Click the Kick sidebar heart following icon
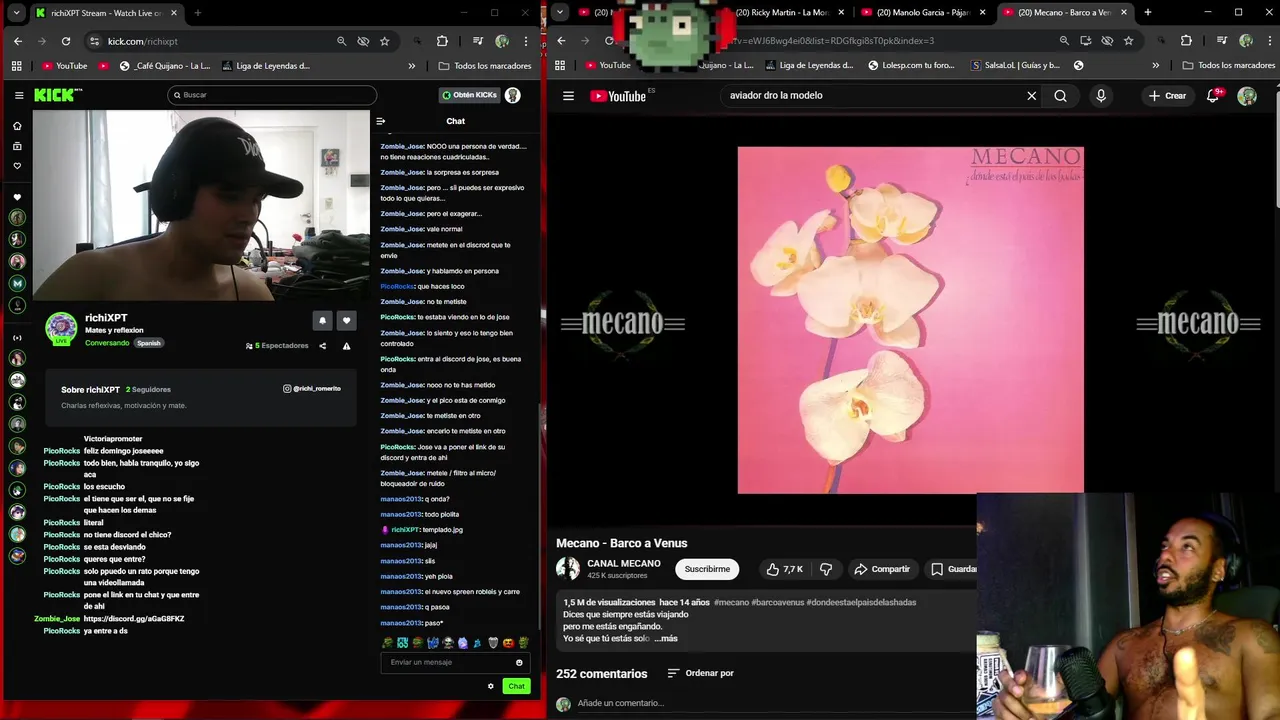Screen dimensions: 1280x720 click(17, 166)
